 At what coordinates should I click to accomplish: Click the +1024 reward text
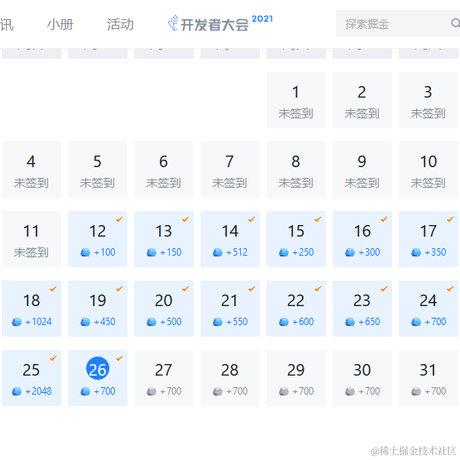[39, 322]
